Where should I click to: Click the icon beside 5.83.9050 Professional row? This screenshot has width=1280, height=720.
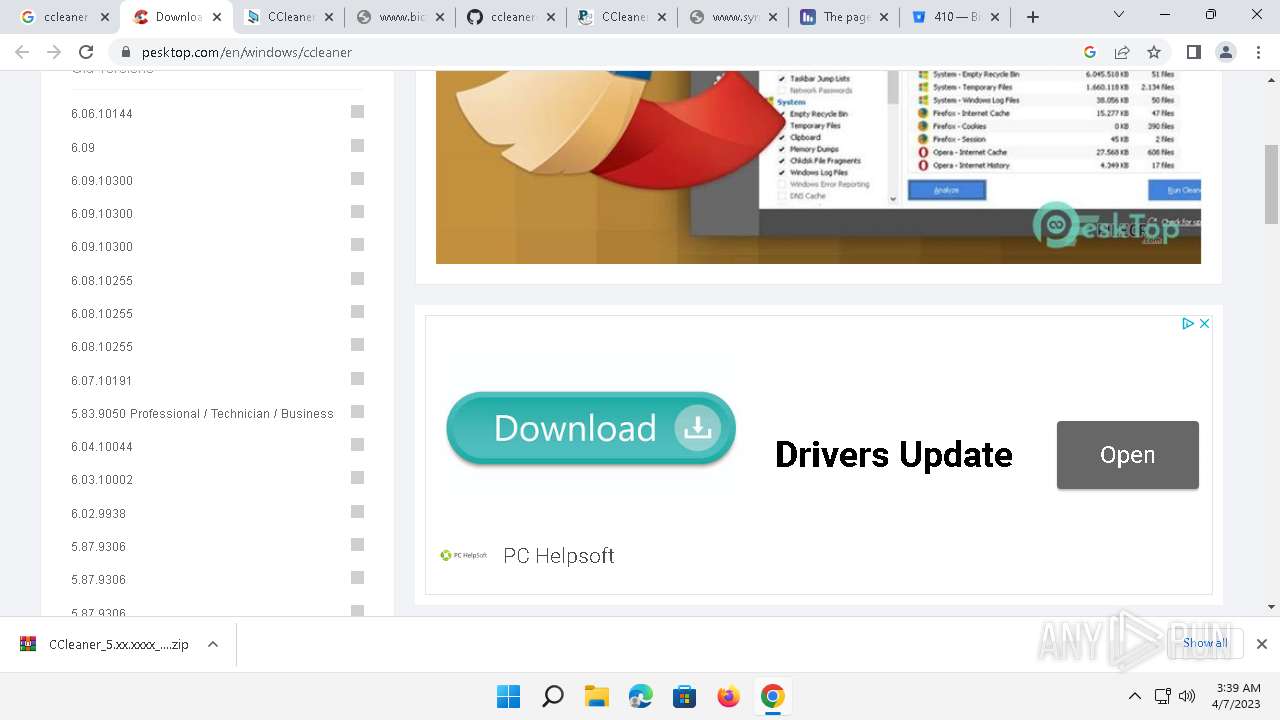pyautogui.click(x=357, y=412)
